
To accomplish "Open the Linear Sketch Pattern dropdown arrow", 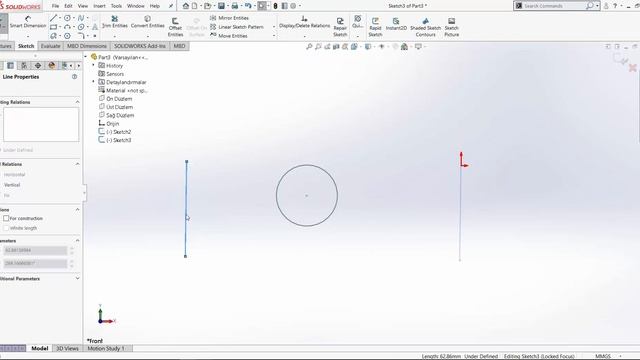I will click(x=273, y=27).
